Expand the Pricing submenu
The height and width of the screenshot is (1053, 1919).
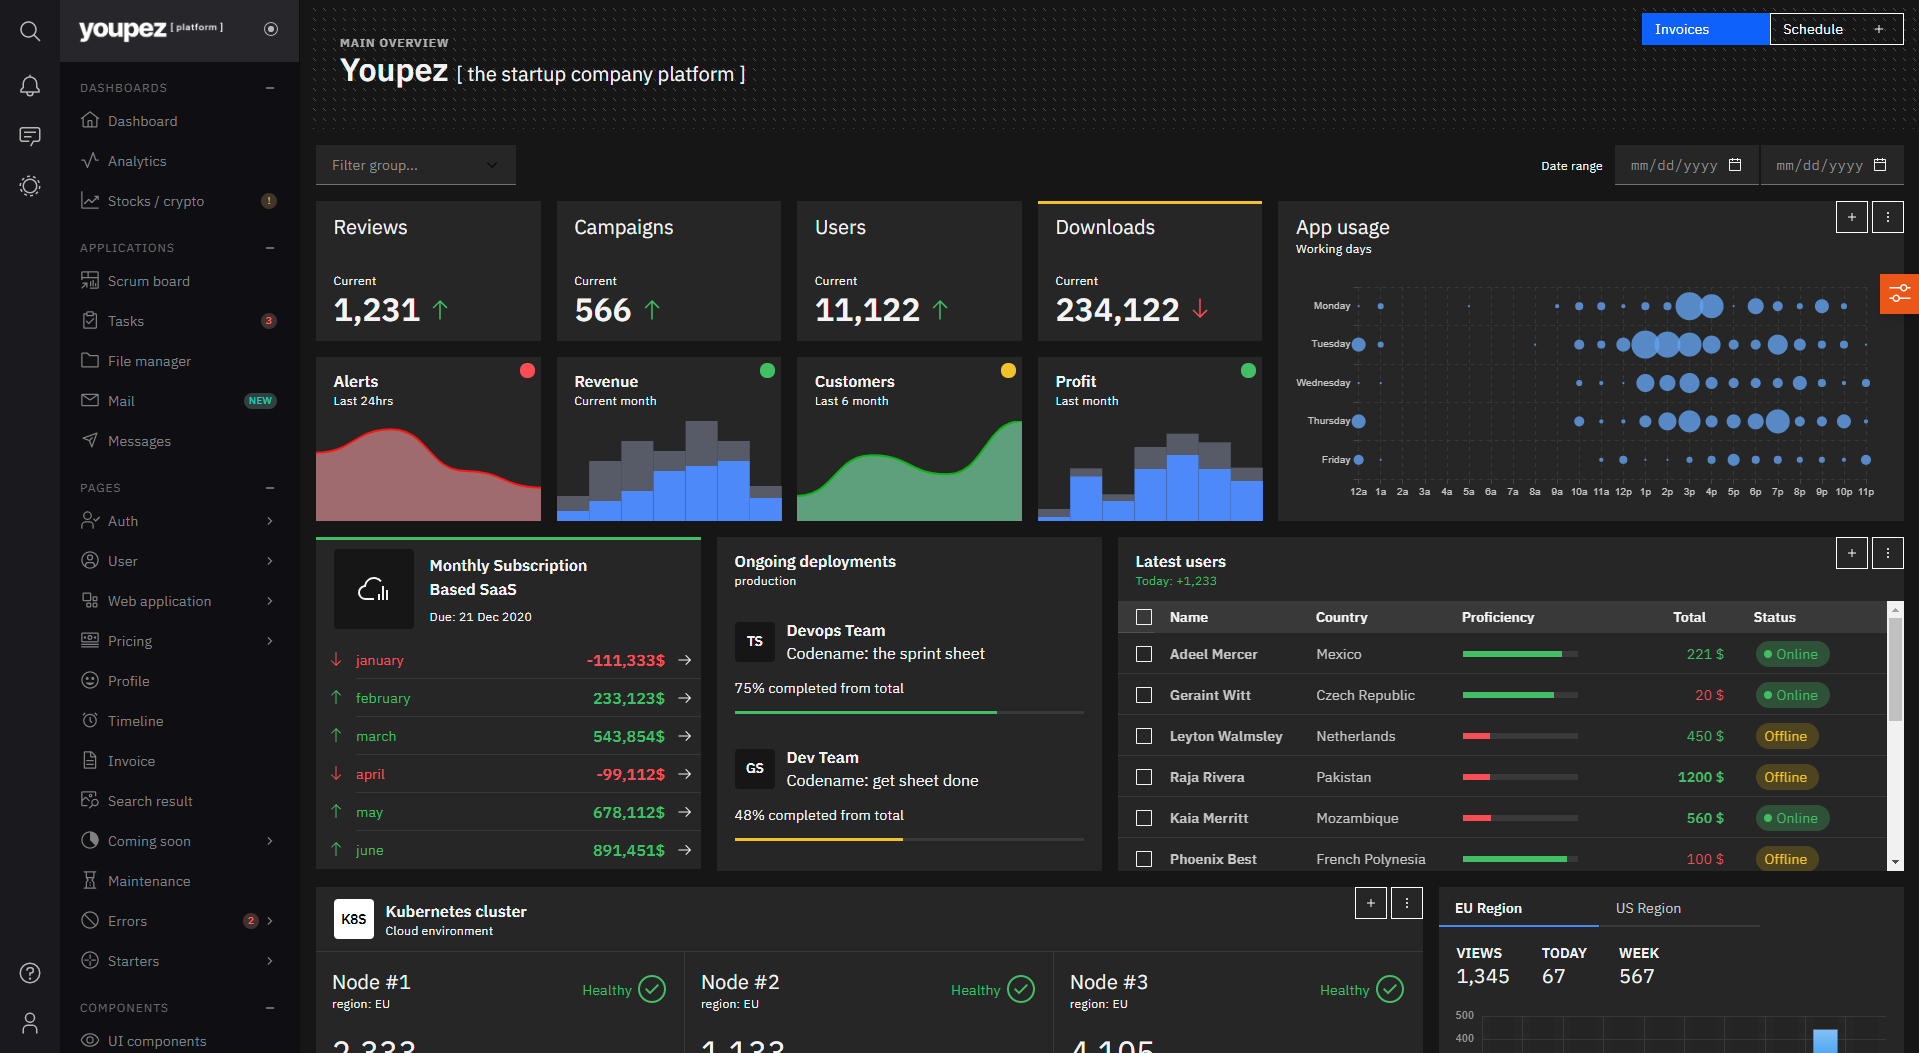click(x=270, y=641)
